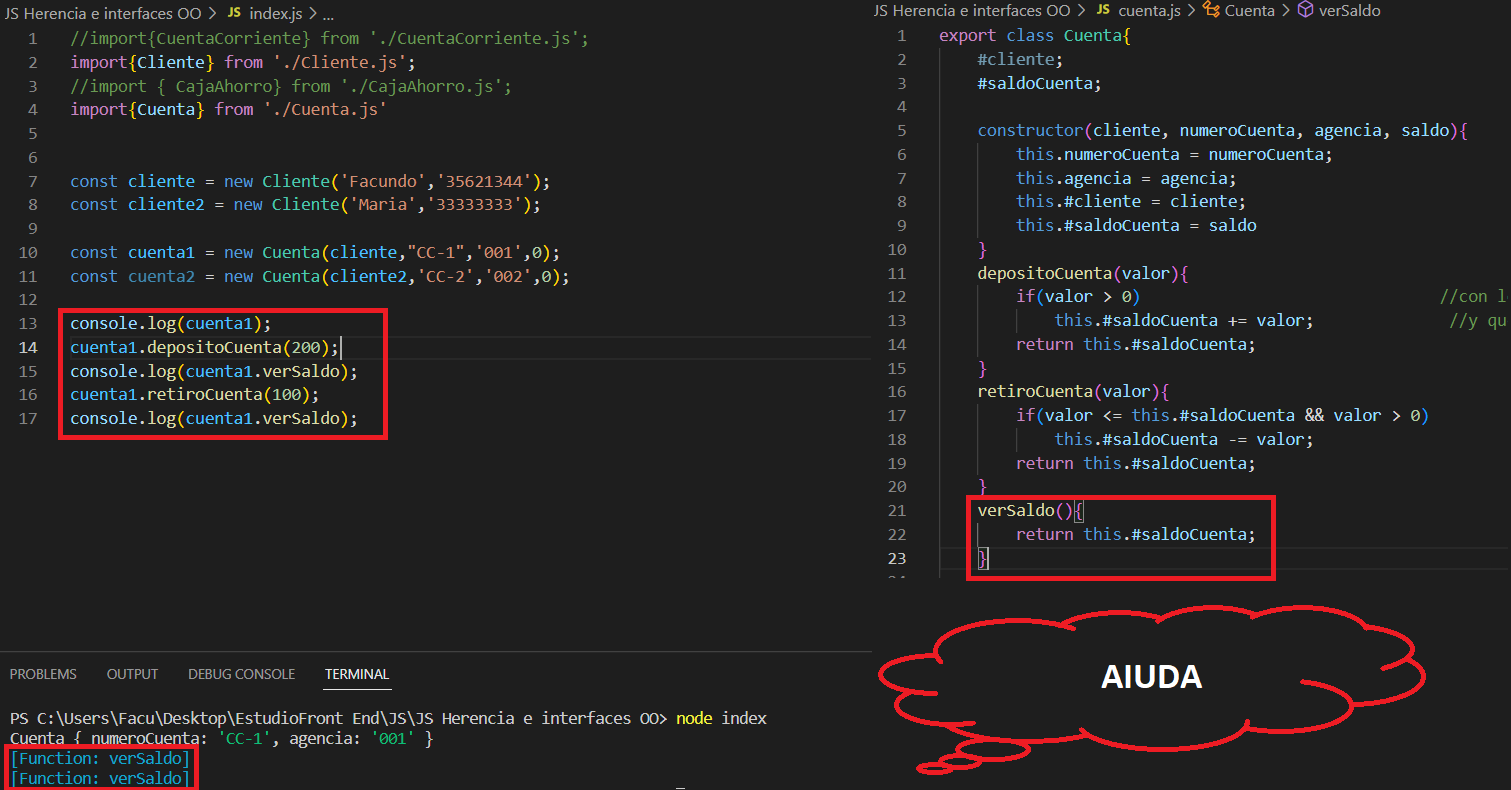Click the //con comment on cuenta.js line 12
1511x790 pixels.
click(1475, 297)
